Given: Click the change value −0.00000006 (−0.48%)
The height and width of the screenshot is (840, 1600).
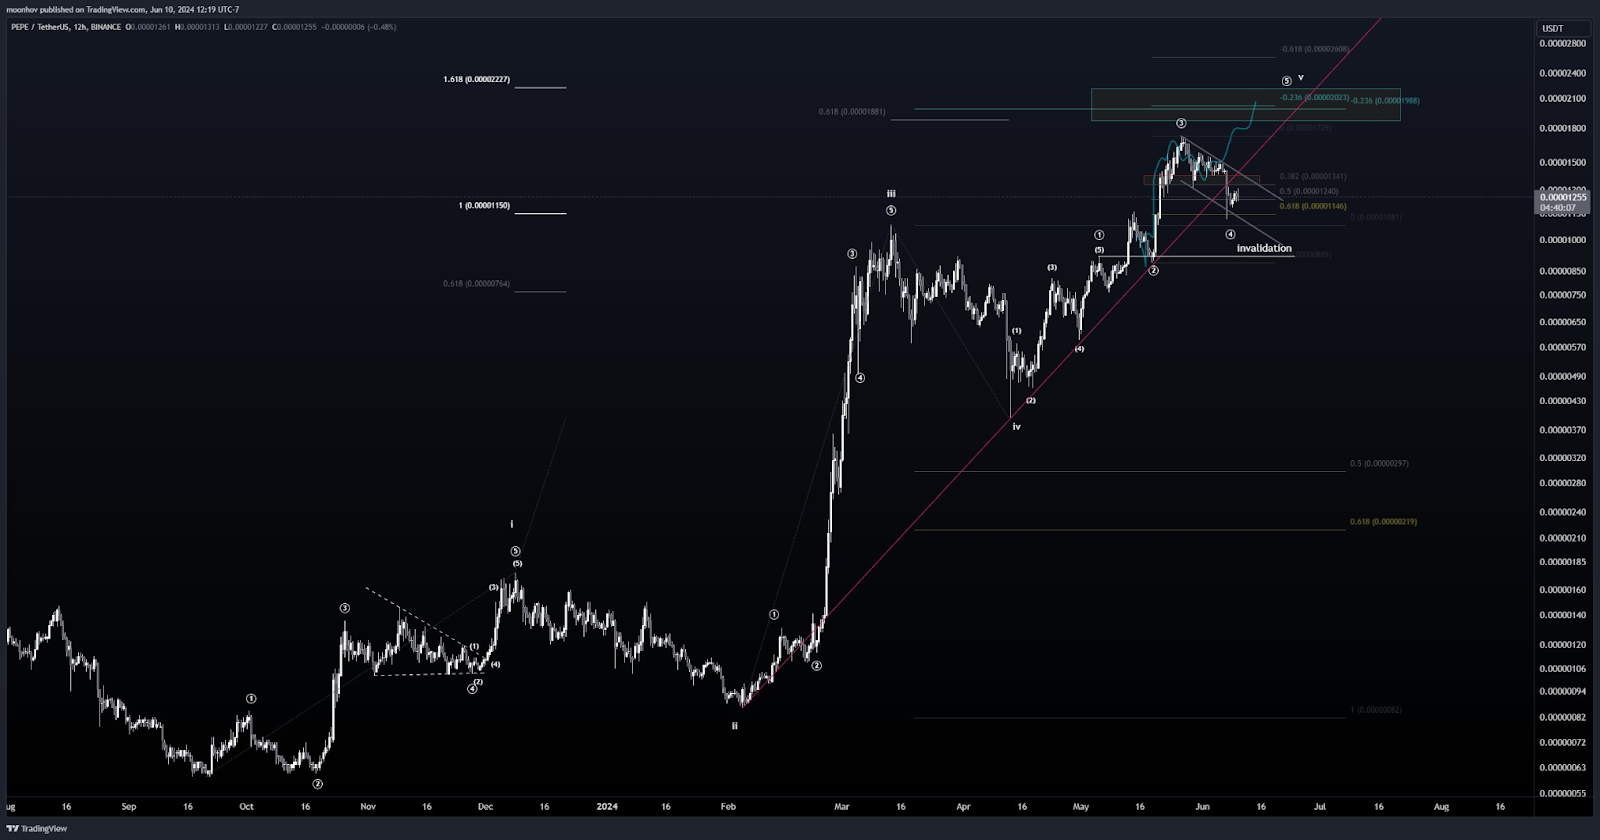Looking at the screenshot, I should pos(358,27).
